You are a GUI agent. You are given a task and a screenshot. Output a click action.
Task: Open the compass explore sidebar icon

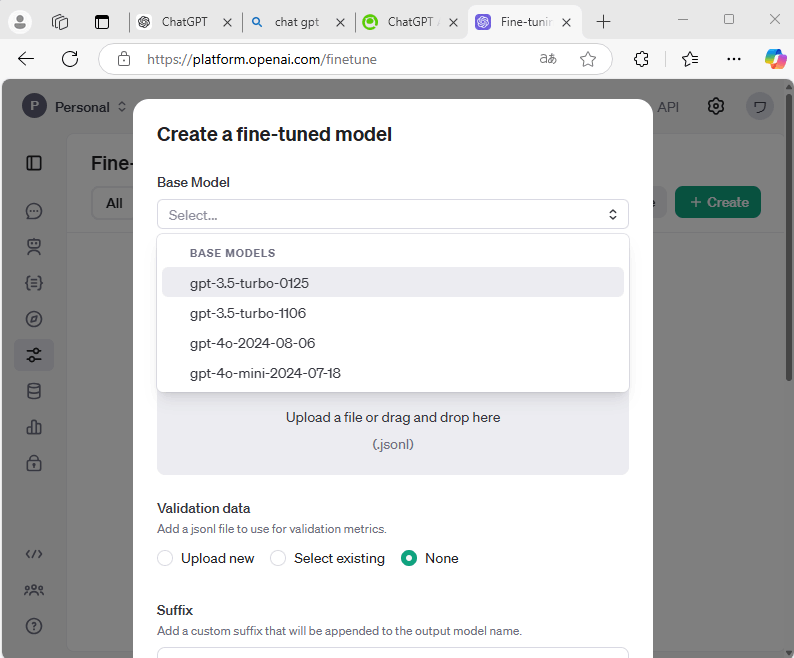click(34, 319)
